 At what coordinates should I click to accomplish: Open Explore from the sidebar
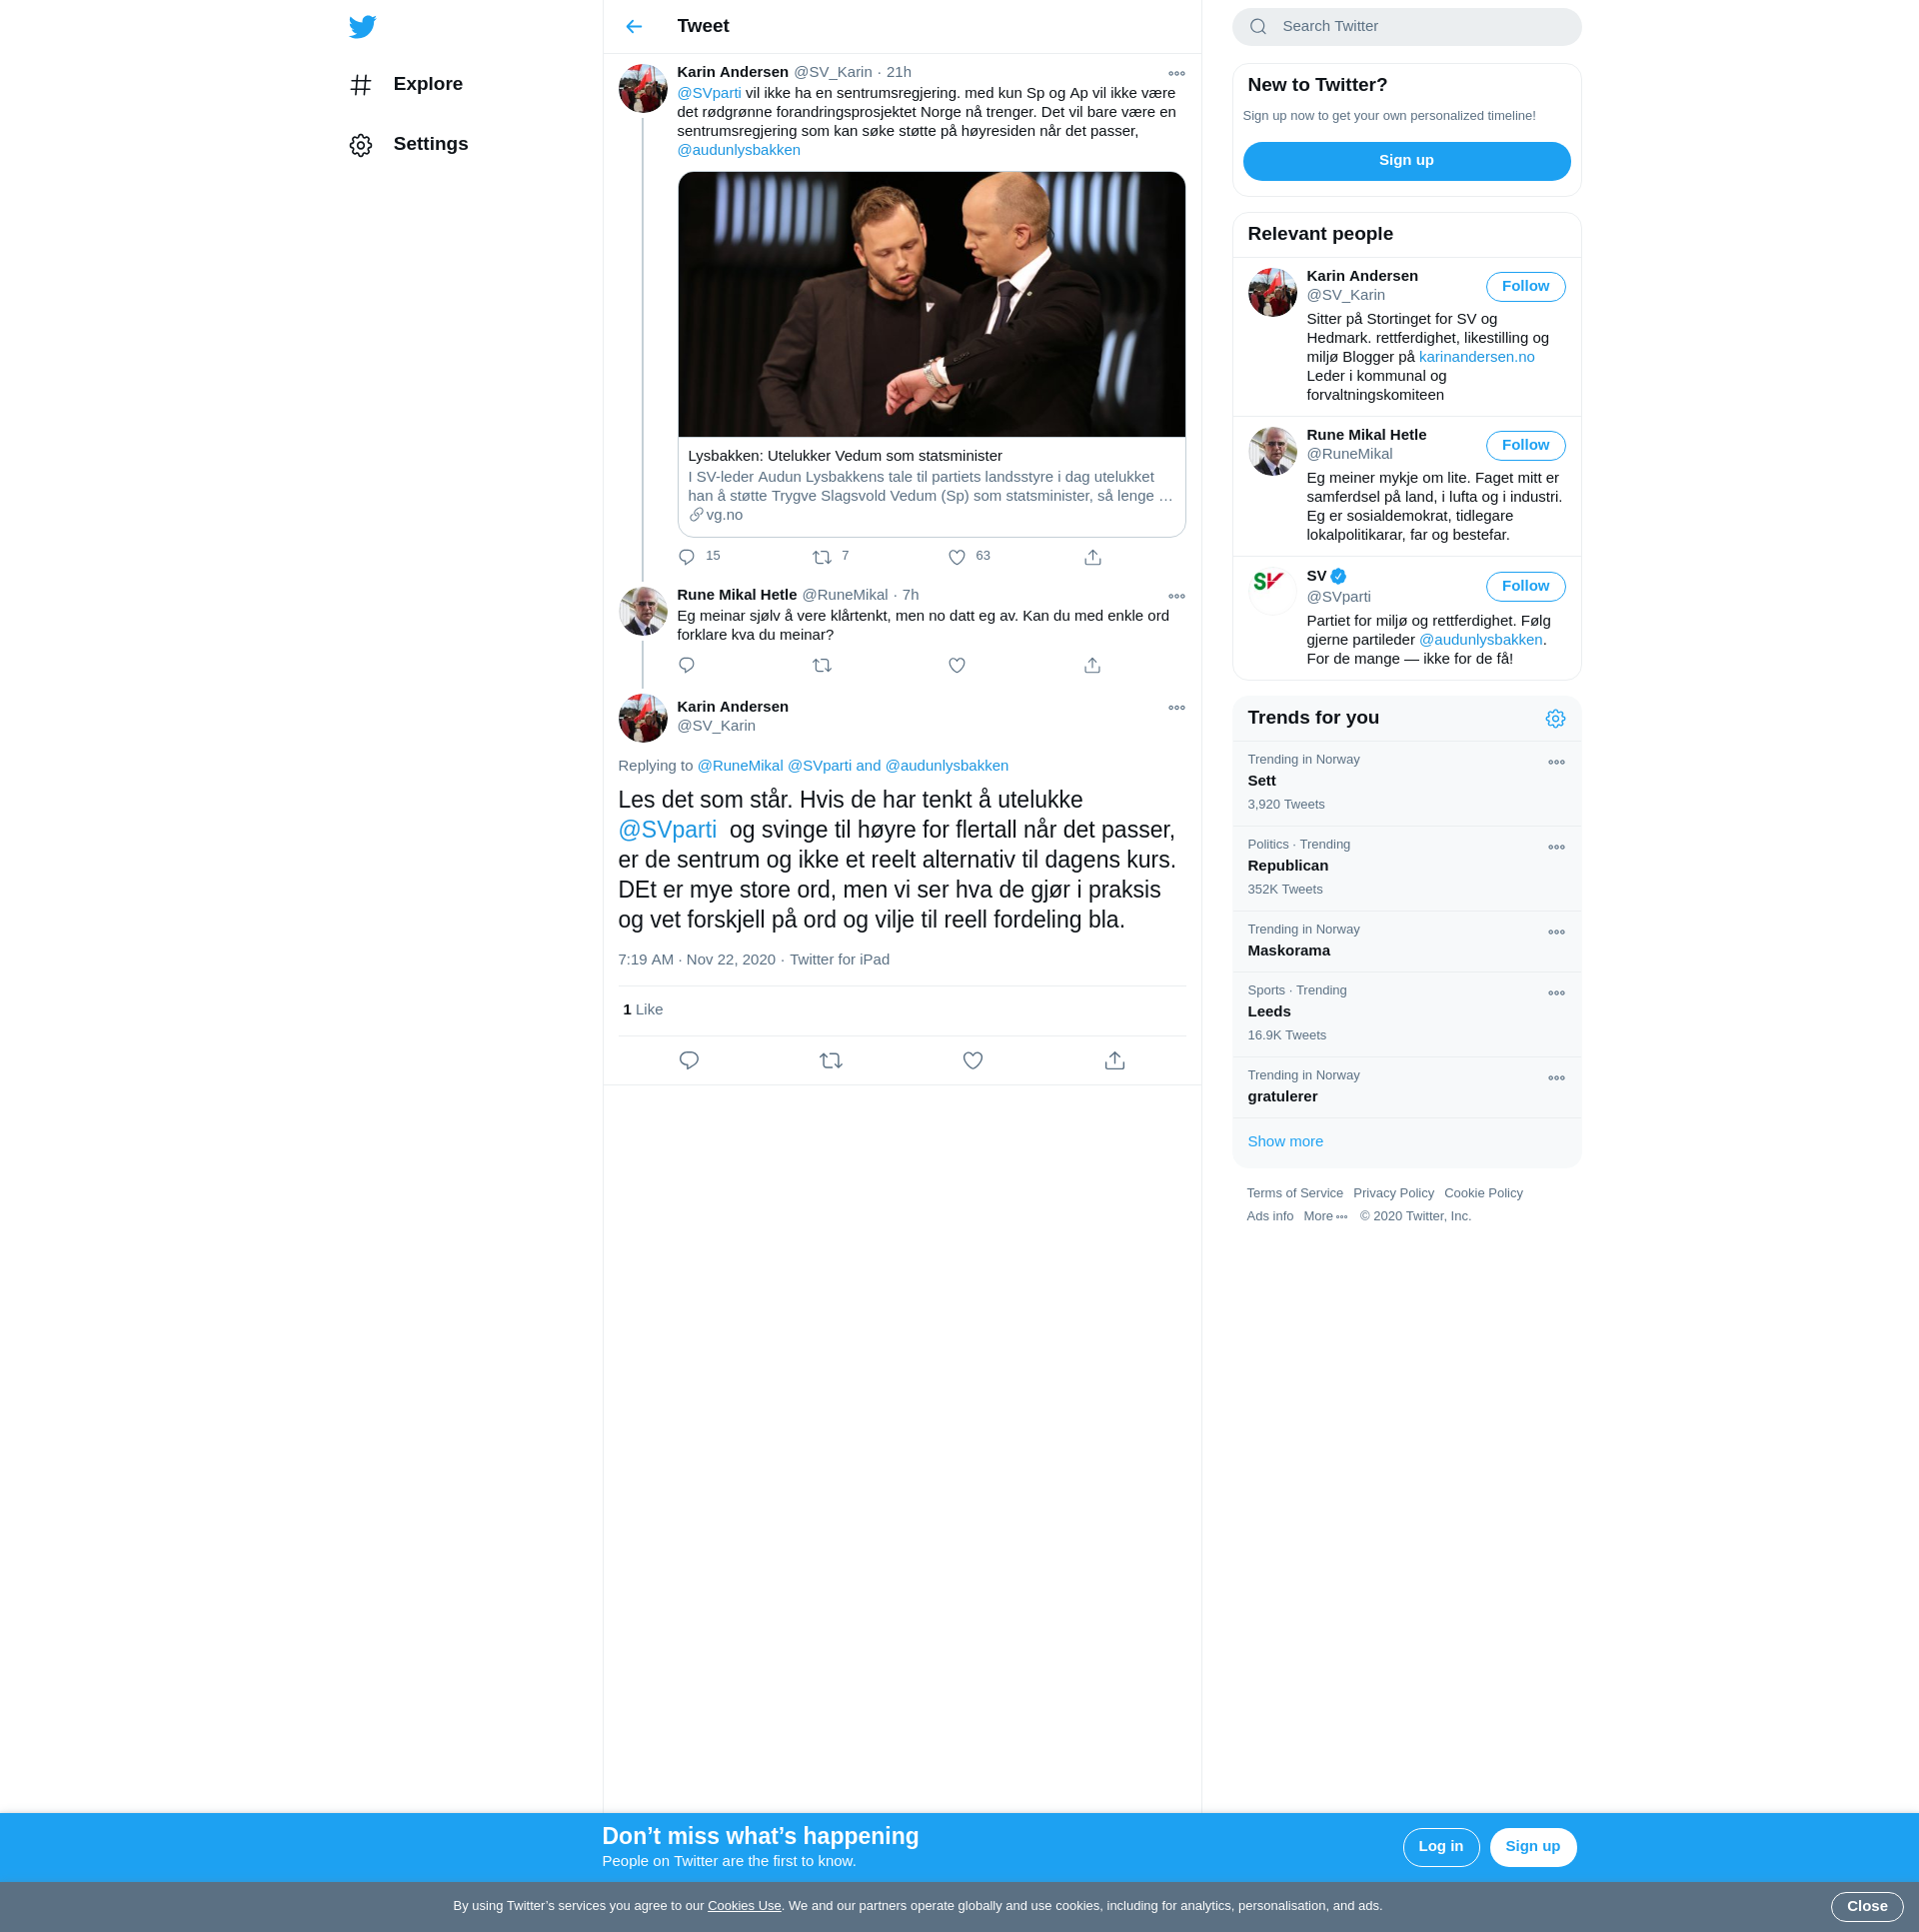[427, 85]
